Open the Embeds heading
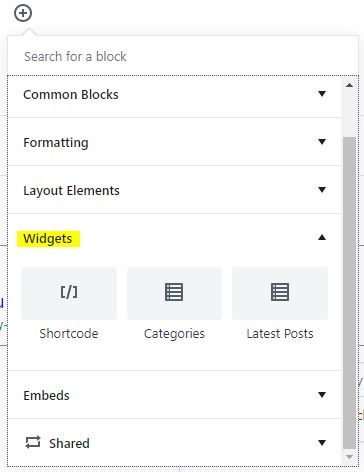This screenshot has height=472, width=364. point(46,396)
